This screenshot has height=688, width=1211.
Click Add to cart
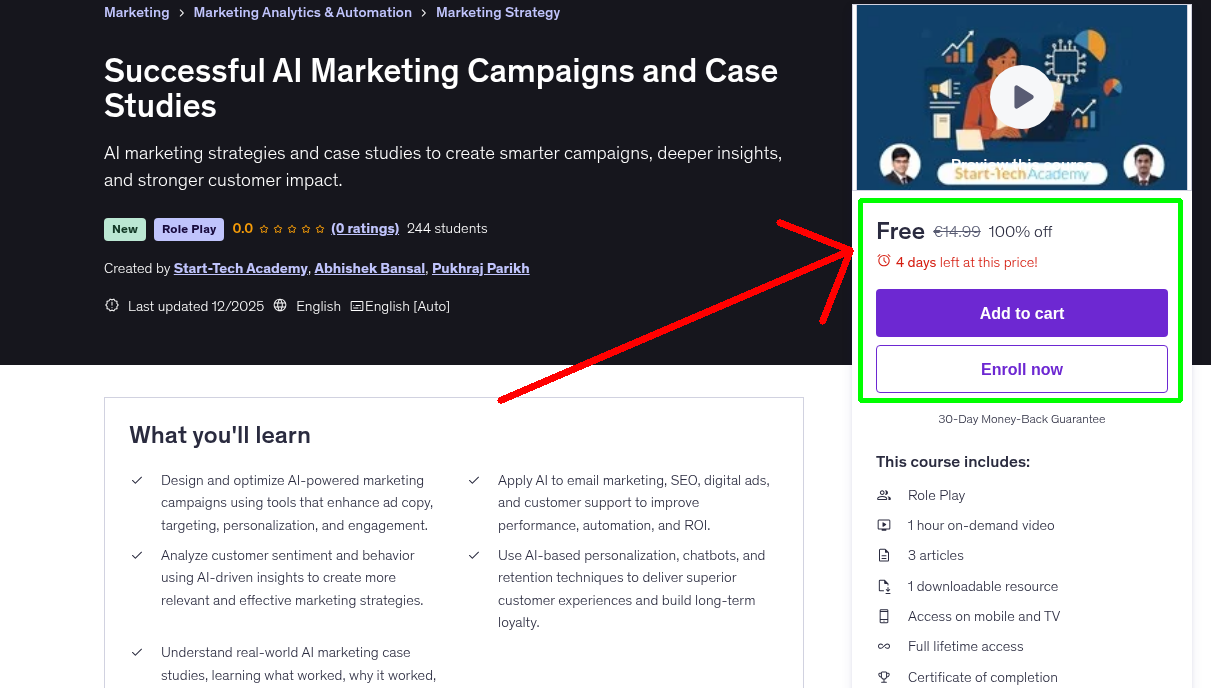click(1021, 313)
